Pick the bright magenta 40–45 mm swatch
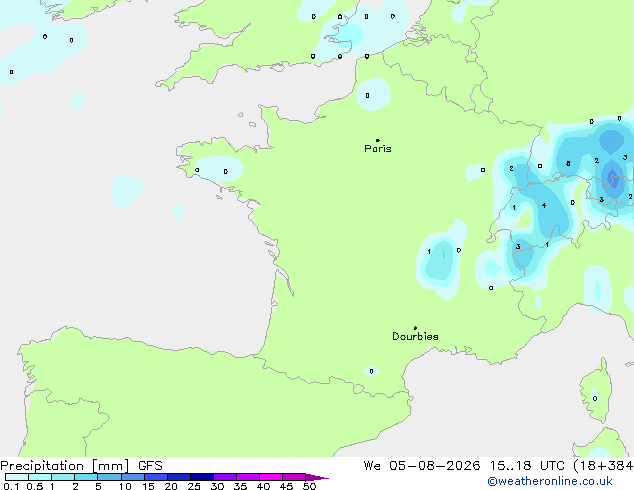Viewport: 634px width, 490px height. pyautogui.click(x=271, y=477)
